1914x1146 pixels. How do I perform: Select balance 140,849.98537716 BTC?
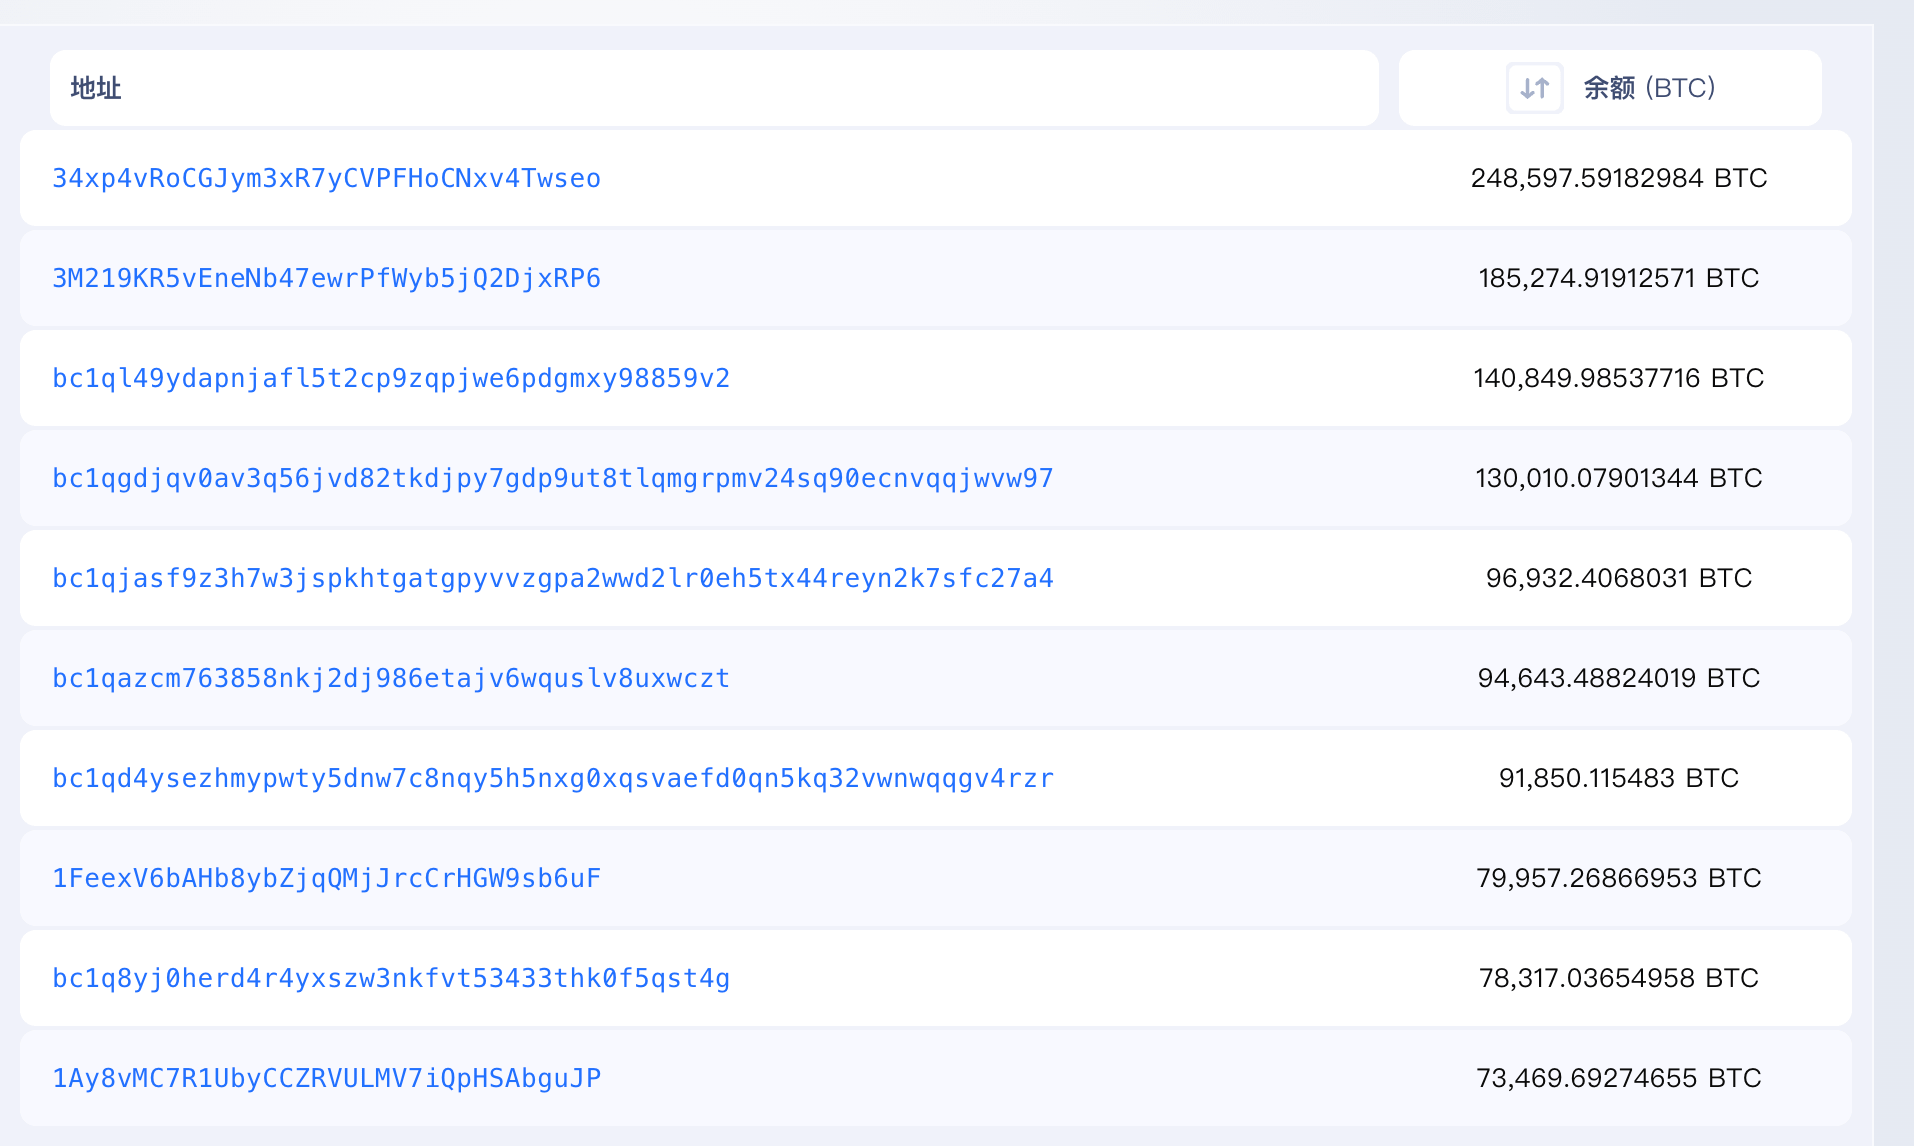[1619, 378]
